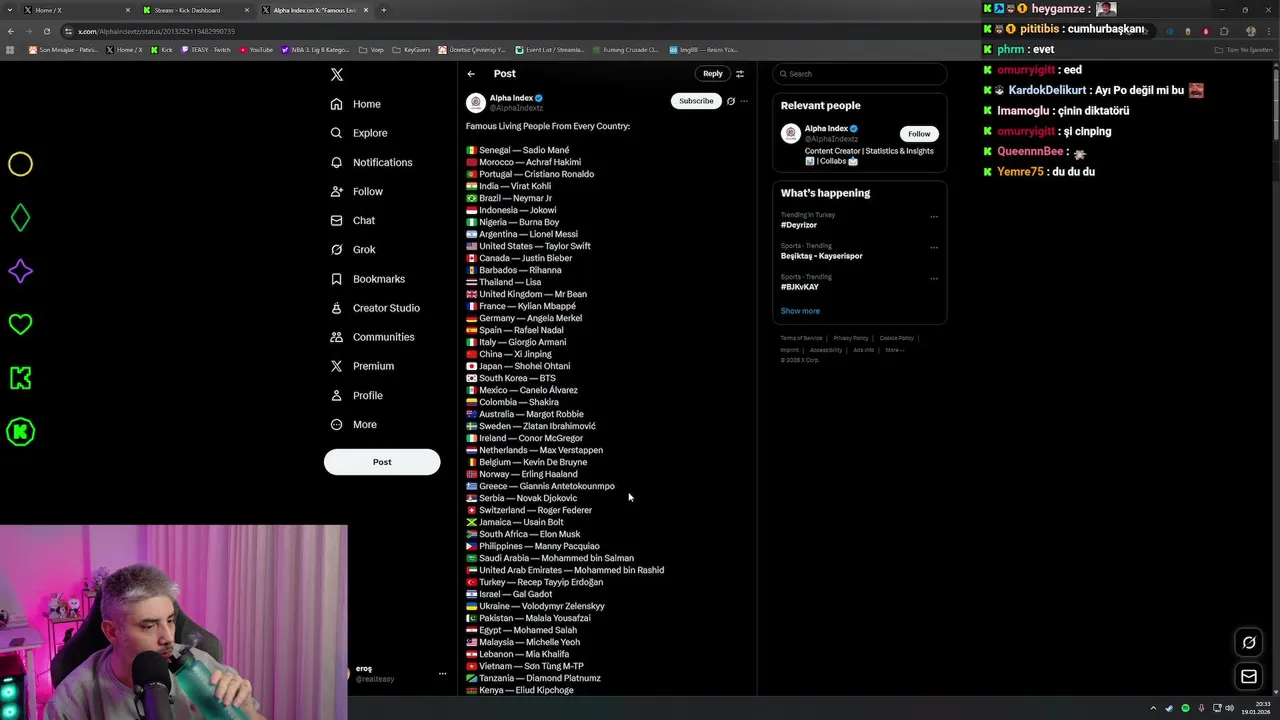Screen dimensions: 1280x720
Task: Expand the More menu in sidebar
Action: pos(353,424)
